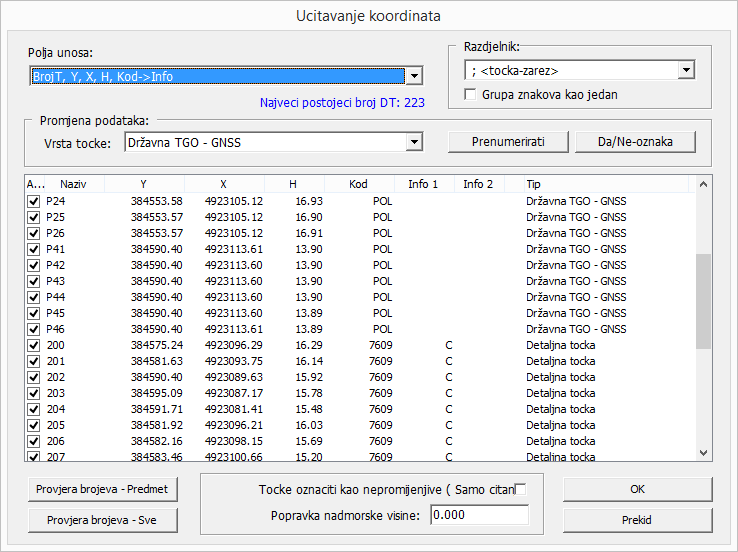The height and width of the screenshot is (552, 738).
Task: Click the Info 2 column header
Action: (x=479, y=184)
